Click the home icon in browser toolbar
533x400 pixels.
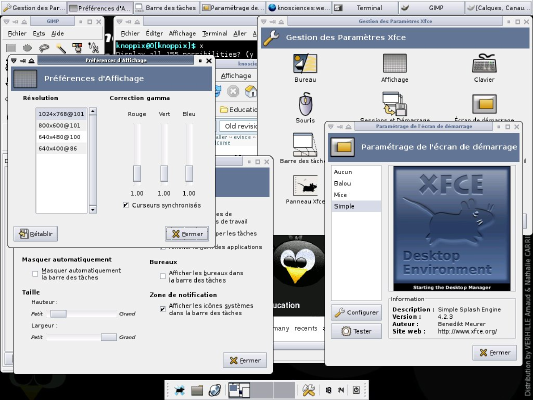point(251,91)
